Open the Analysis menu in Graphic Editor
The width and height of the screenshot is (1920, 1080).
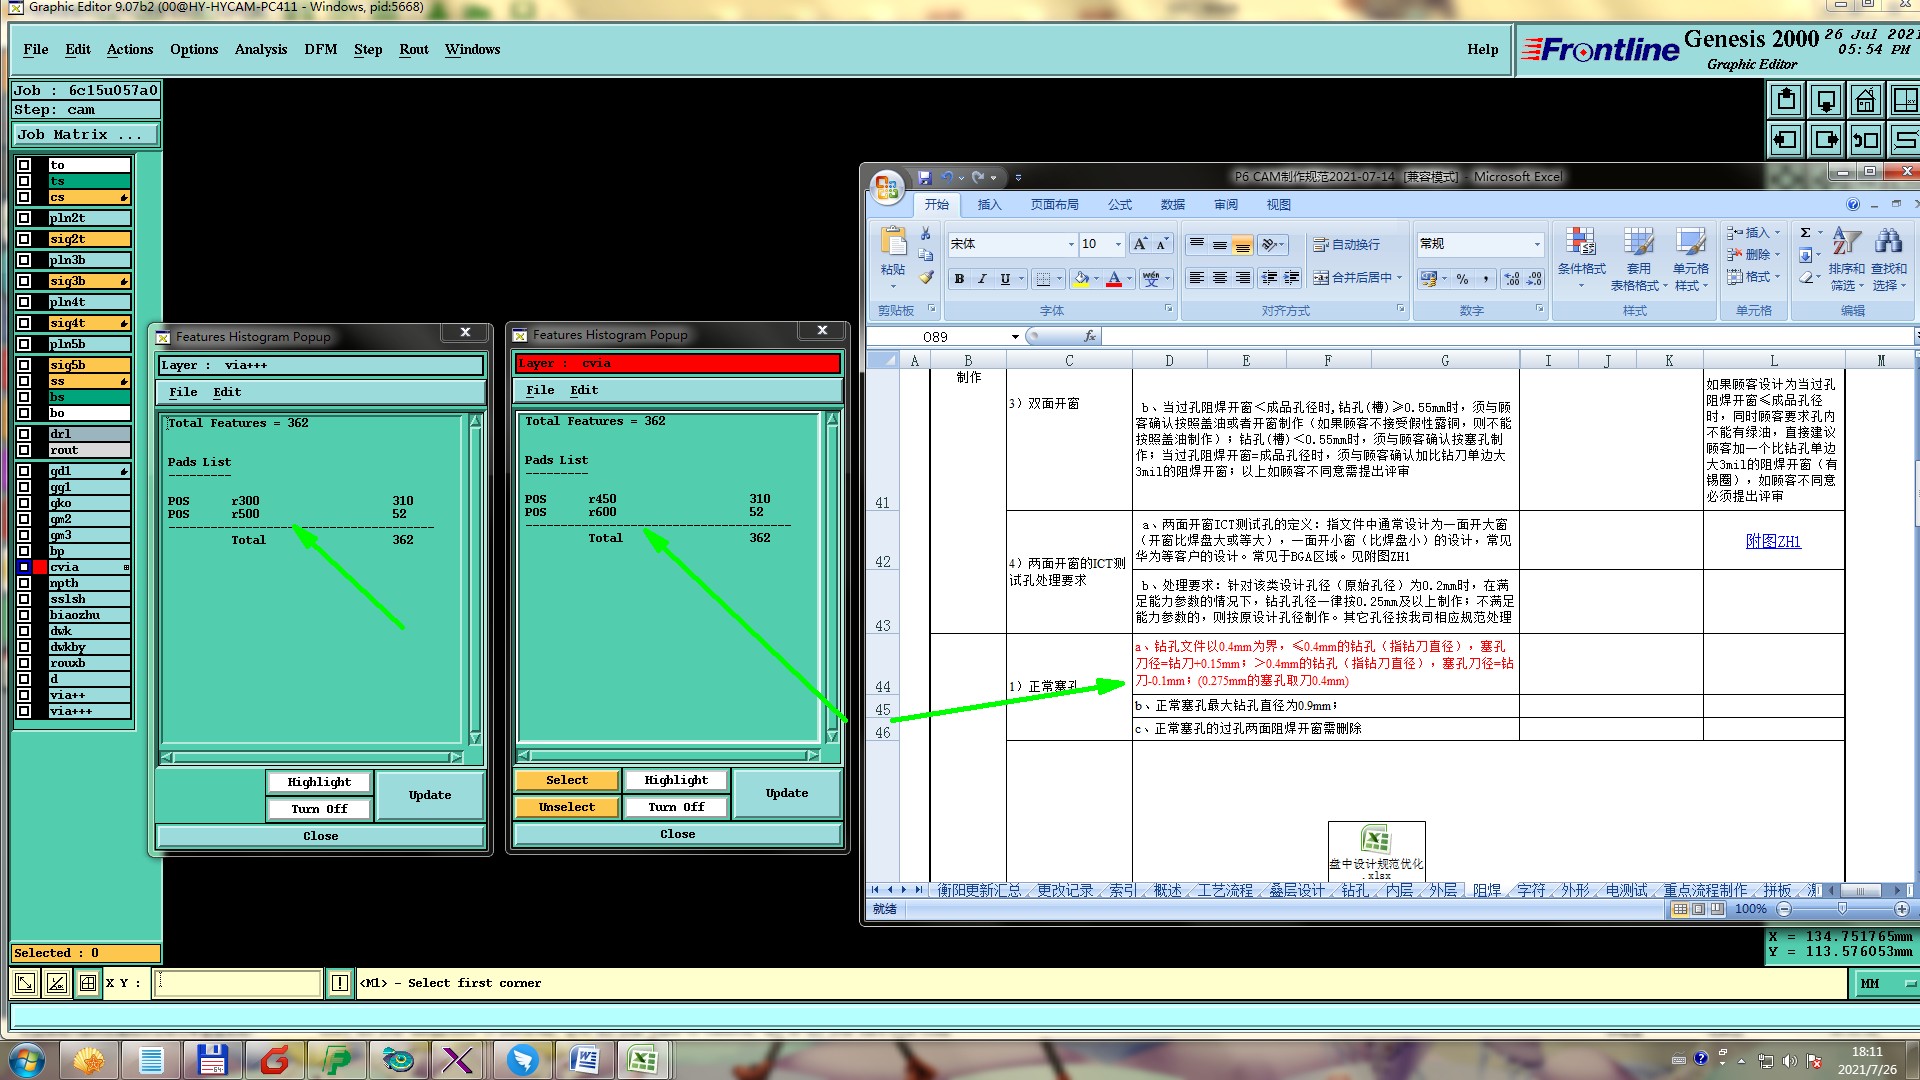[260, 49]
